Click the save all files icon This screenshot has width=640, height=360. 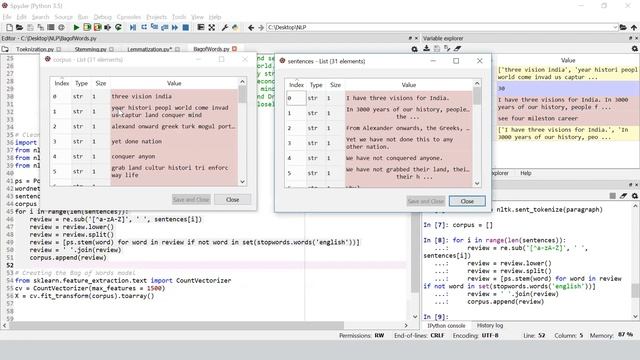(x=40, y=27)
